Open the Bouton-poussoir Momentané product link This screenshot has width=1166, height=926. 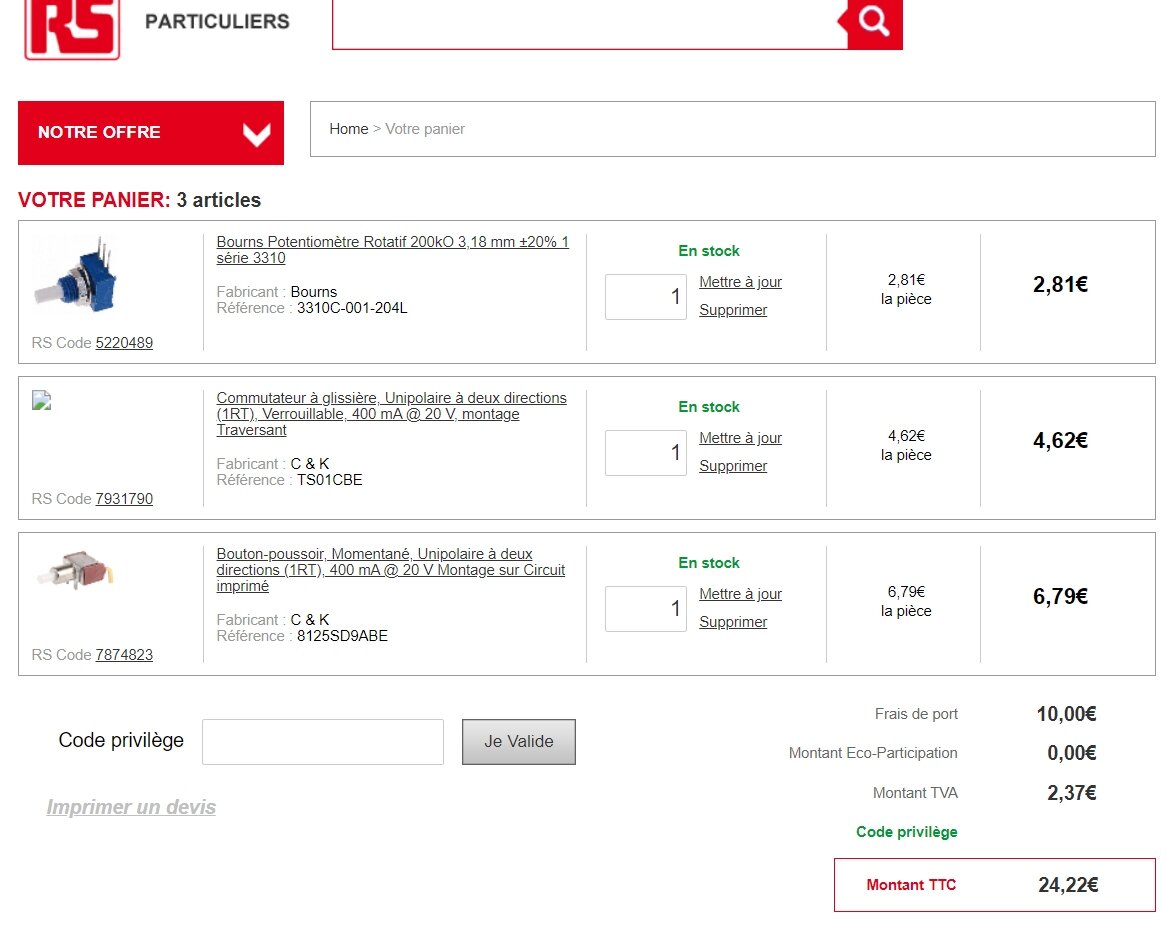coord(390,570)
